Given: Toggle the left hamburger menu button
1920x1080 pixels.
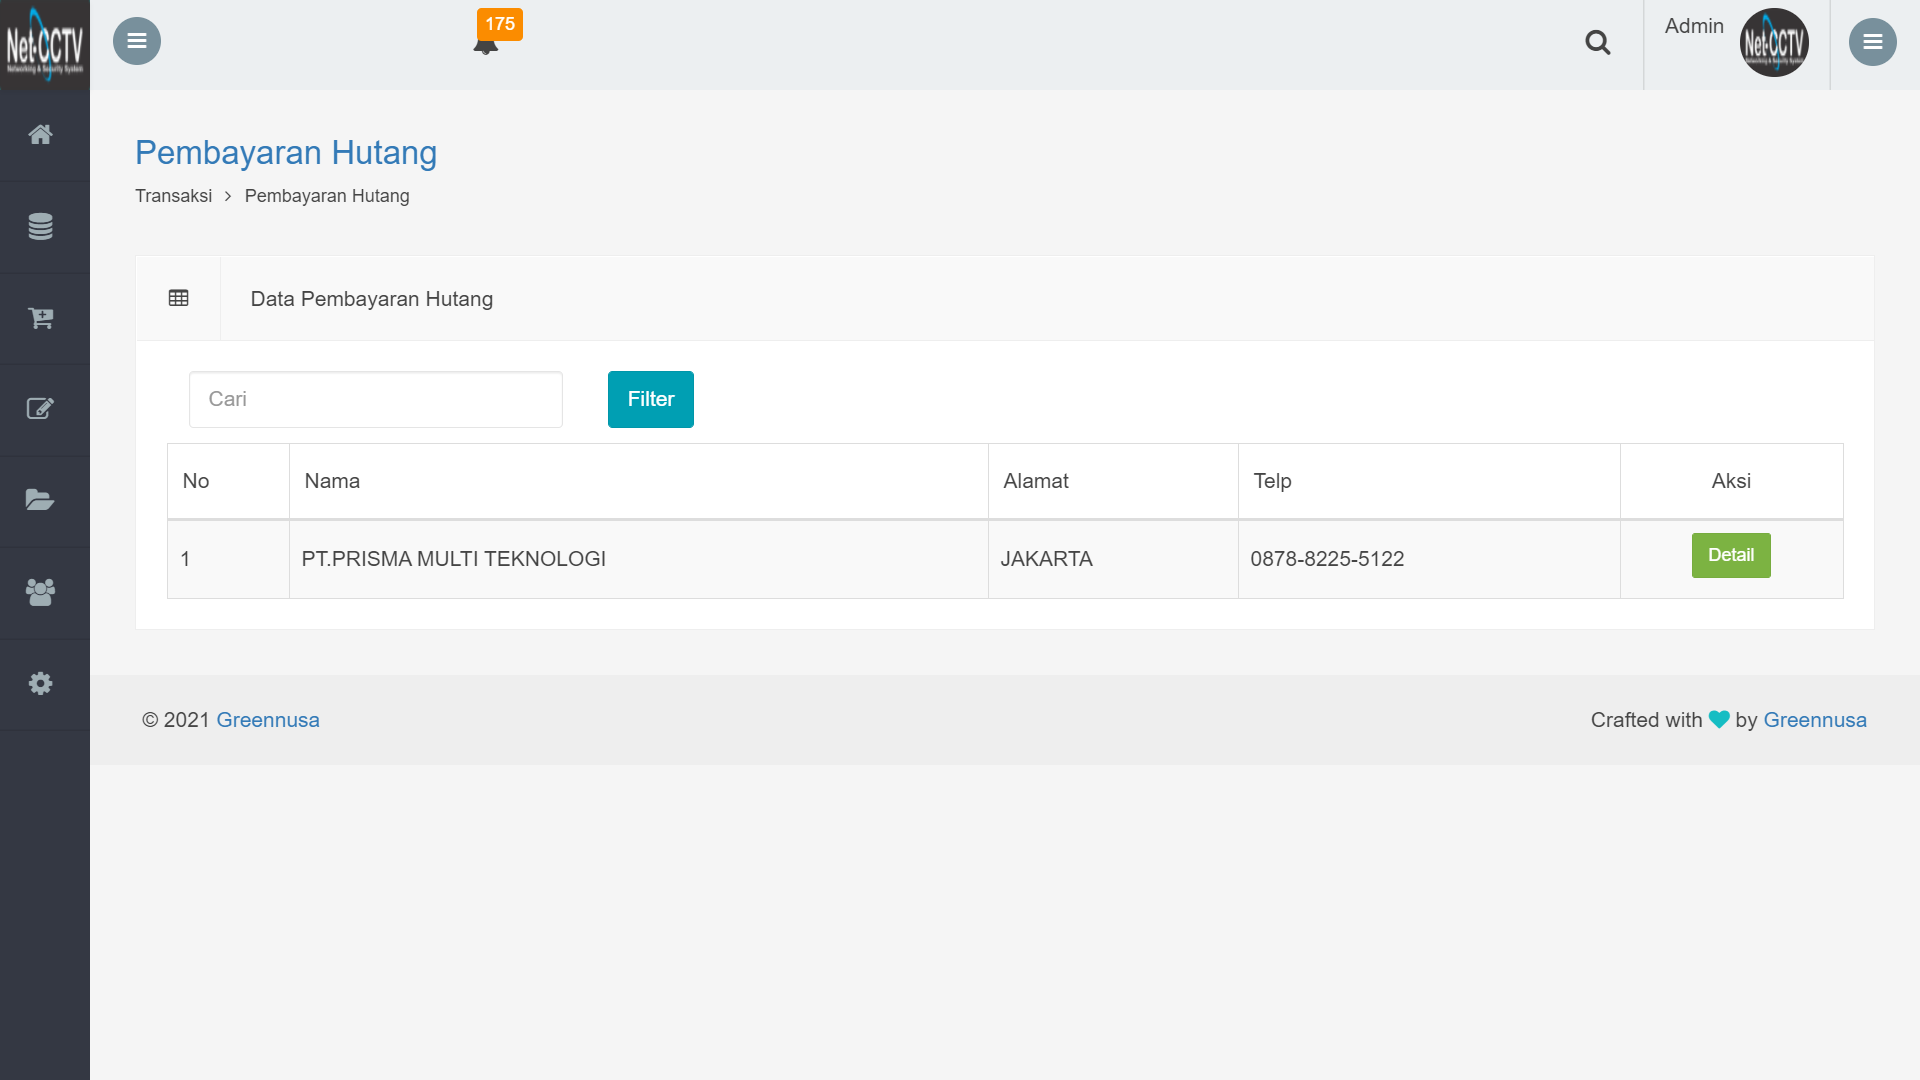Looking at the screenshot, I should [x=137, y=41].
